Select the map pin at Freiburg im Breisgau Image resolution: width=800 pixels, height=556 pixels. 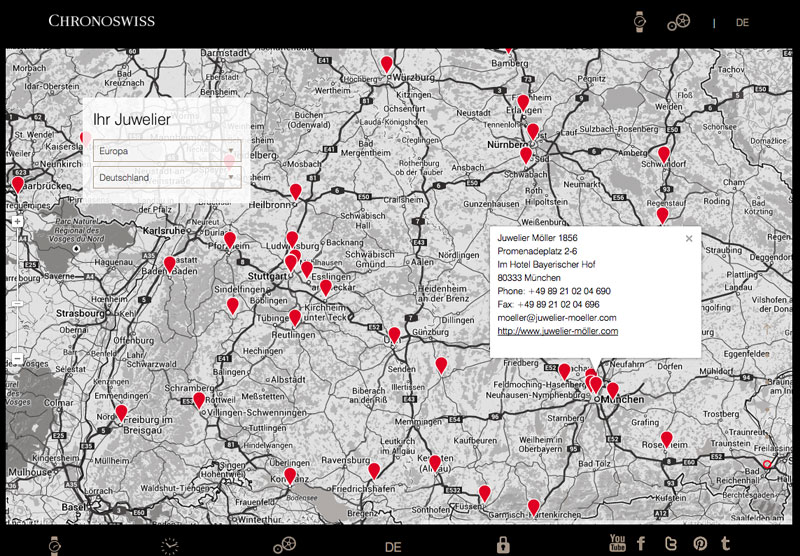(121, 413)
